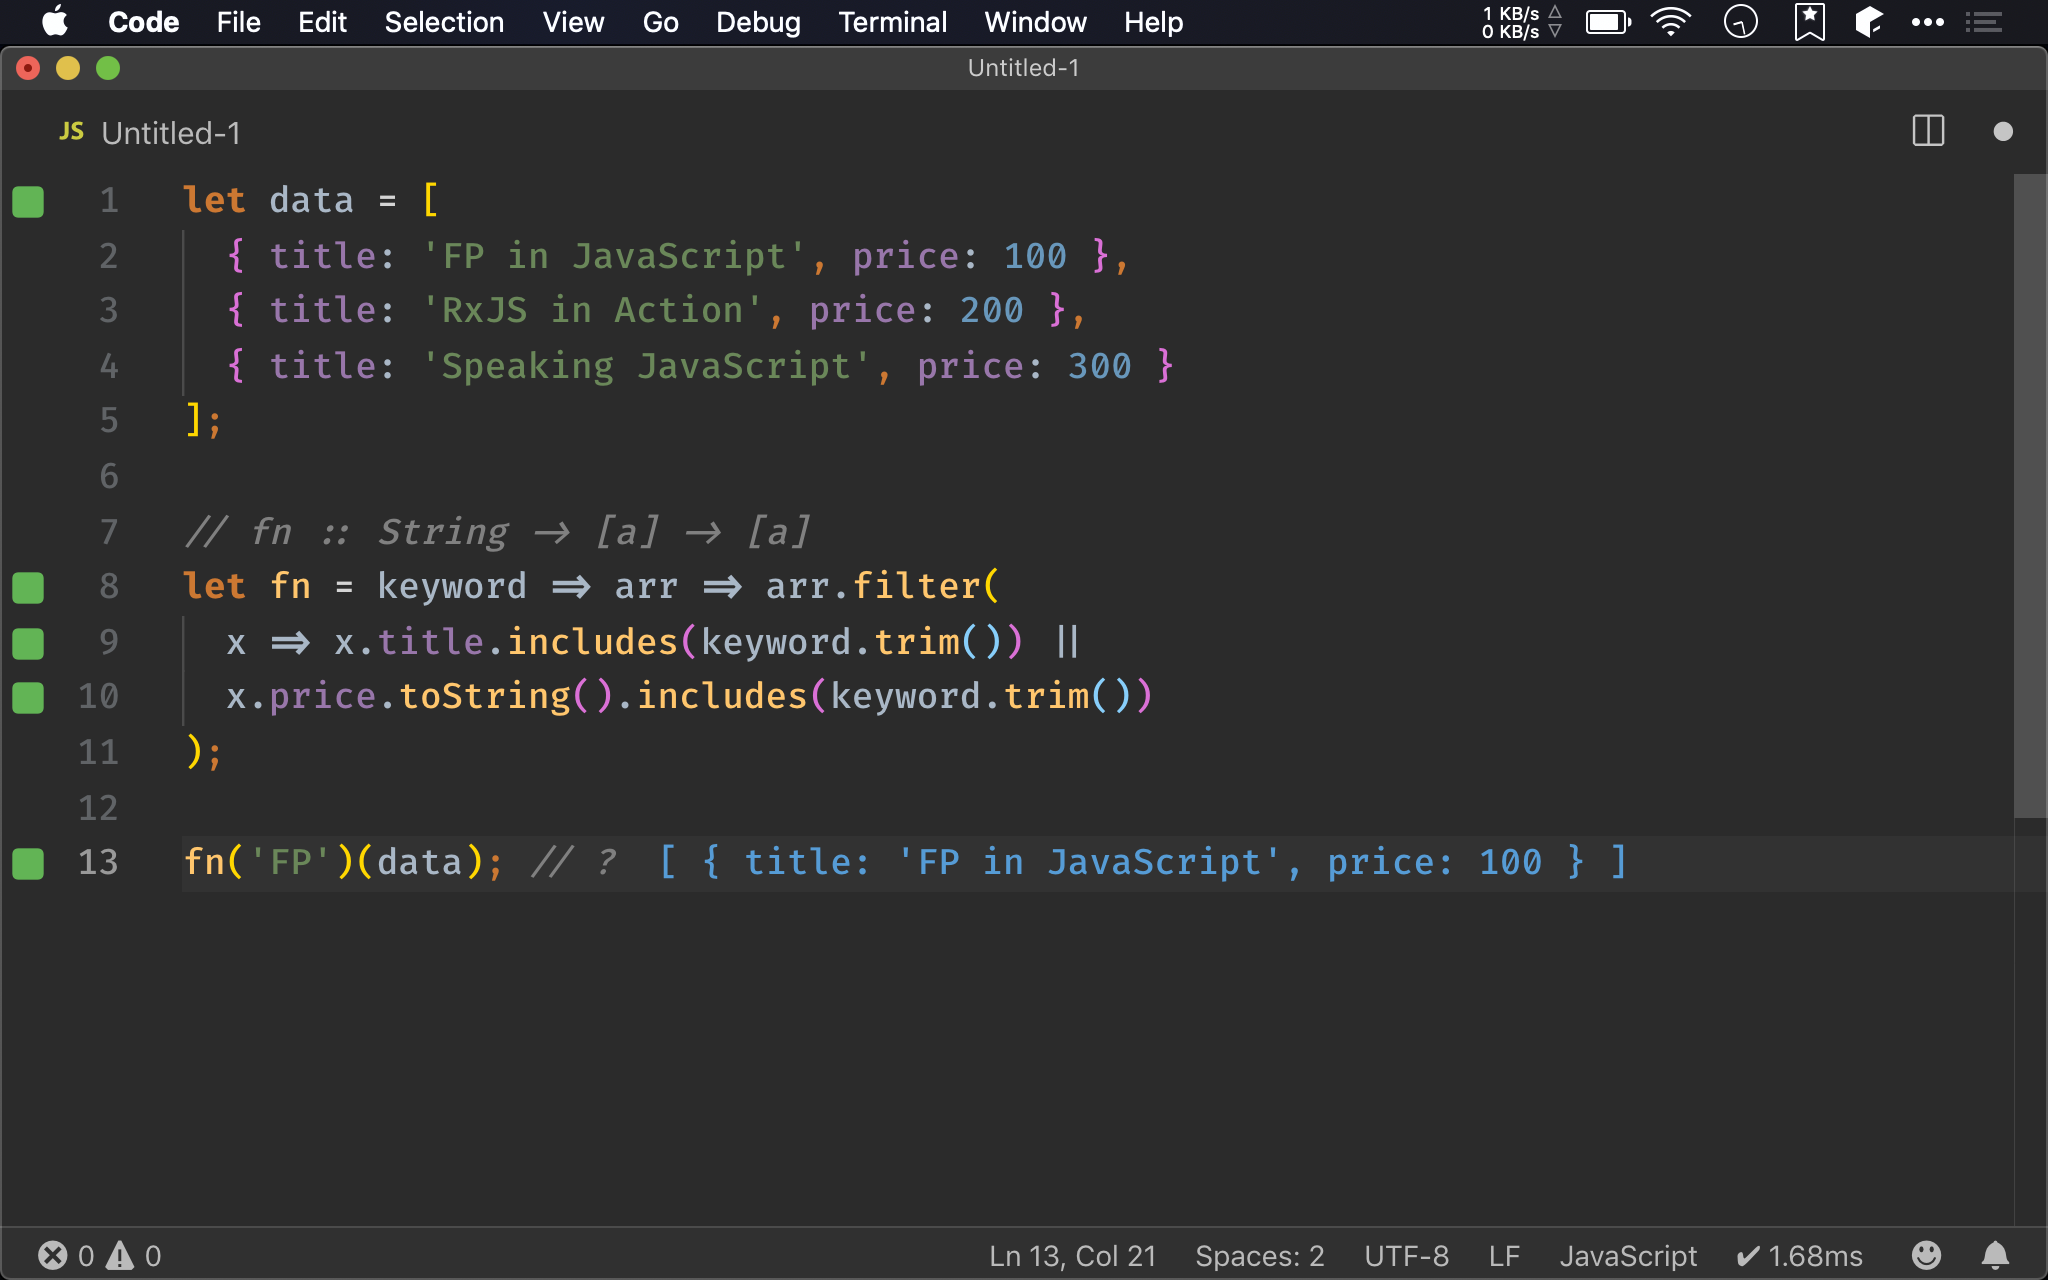The width and height of the screenshot is (2048, 1280).
Task: Click the type signature comment on line 7
Action: tap(497, 532)
